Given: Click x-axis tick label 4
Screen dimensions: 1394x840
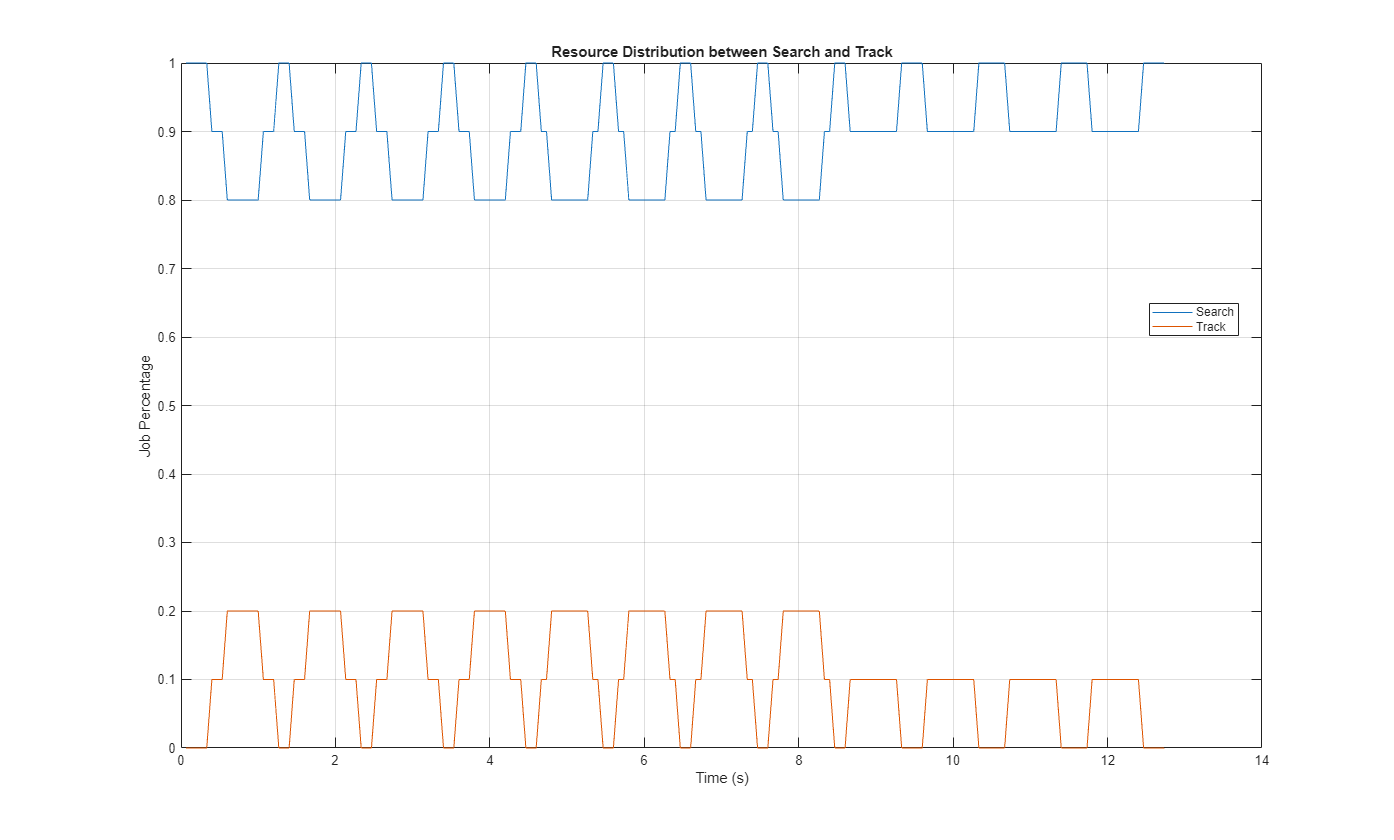Looking at the screenshot, I should pyautogui.click(x=489, y=761).
